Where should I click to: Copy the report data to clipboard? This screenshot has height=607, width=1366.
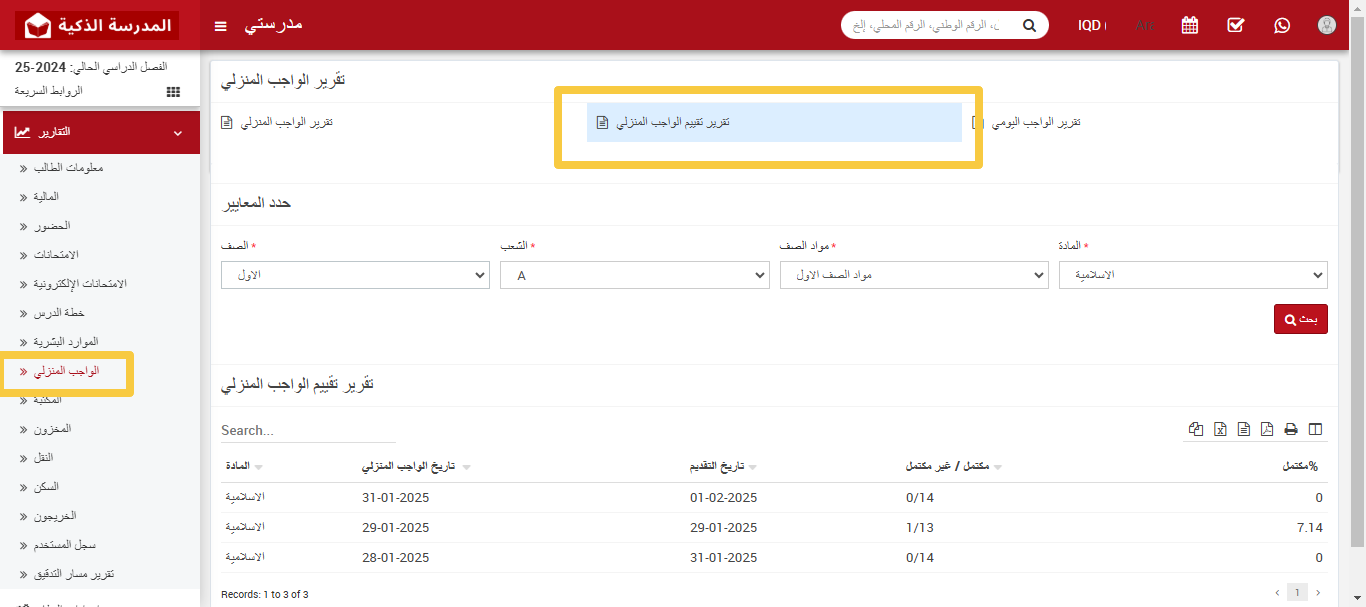point(1196,429)
